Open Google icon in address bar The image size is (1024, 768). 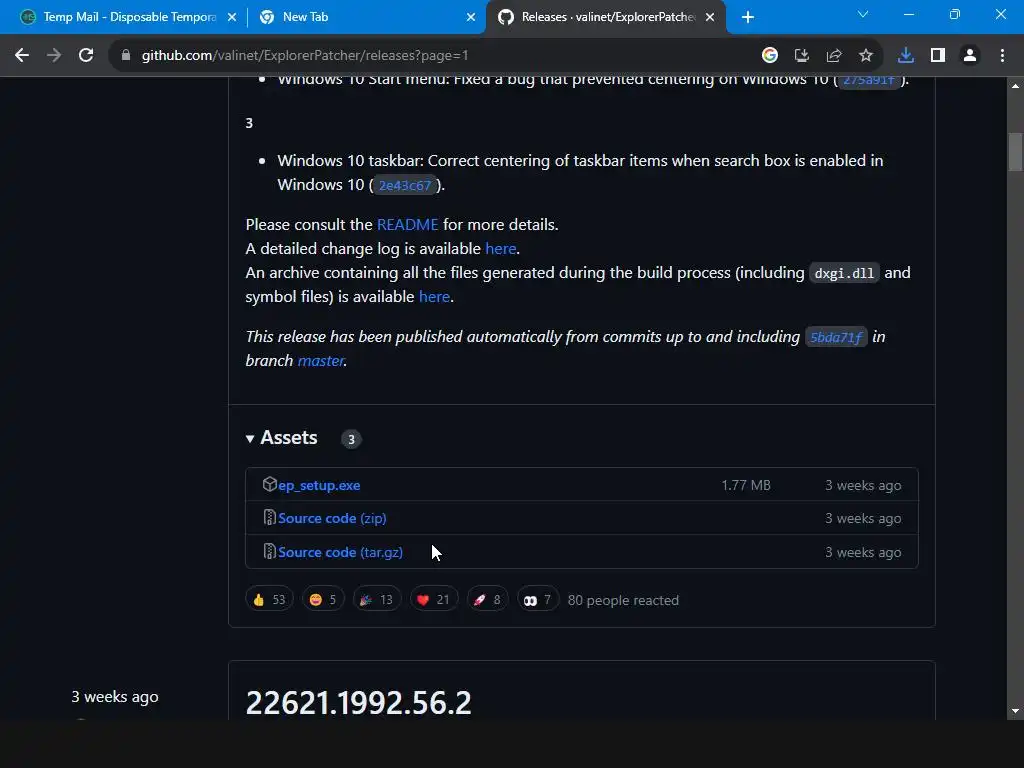click(770, 56)
